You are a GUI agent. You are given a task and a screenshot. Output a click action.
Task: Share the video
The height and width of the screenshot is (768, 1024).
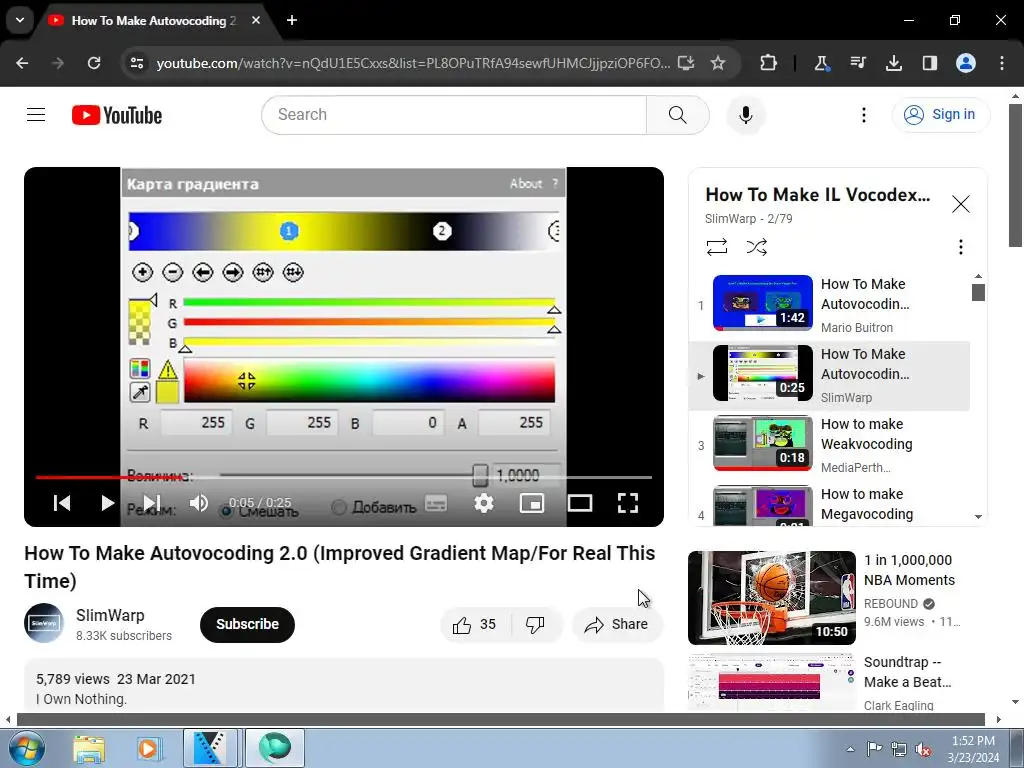tap(617, 624)
